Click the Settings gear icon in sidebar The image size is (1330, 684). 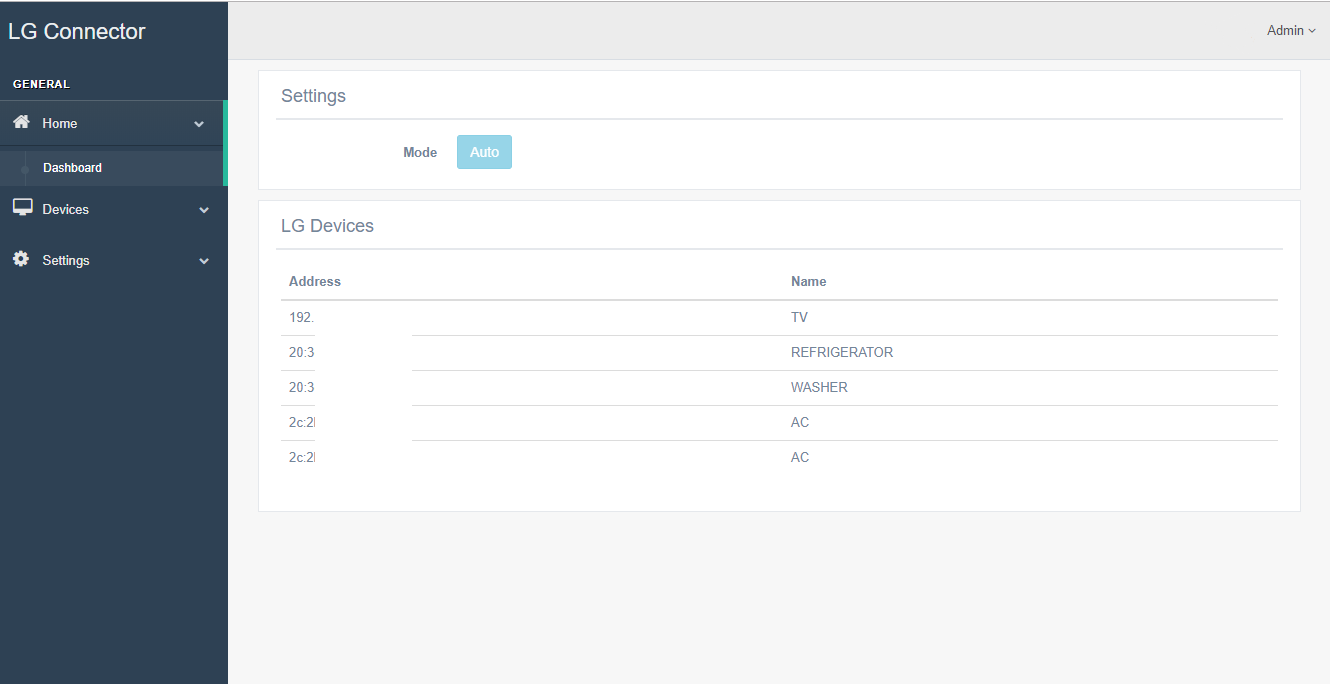click(21, 259)
